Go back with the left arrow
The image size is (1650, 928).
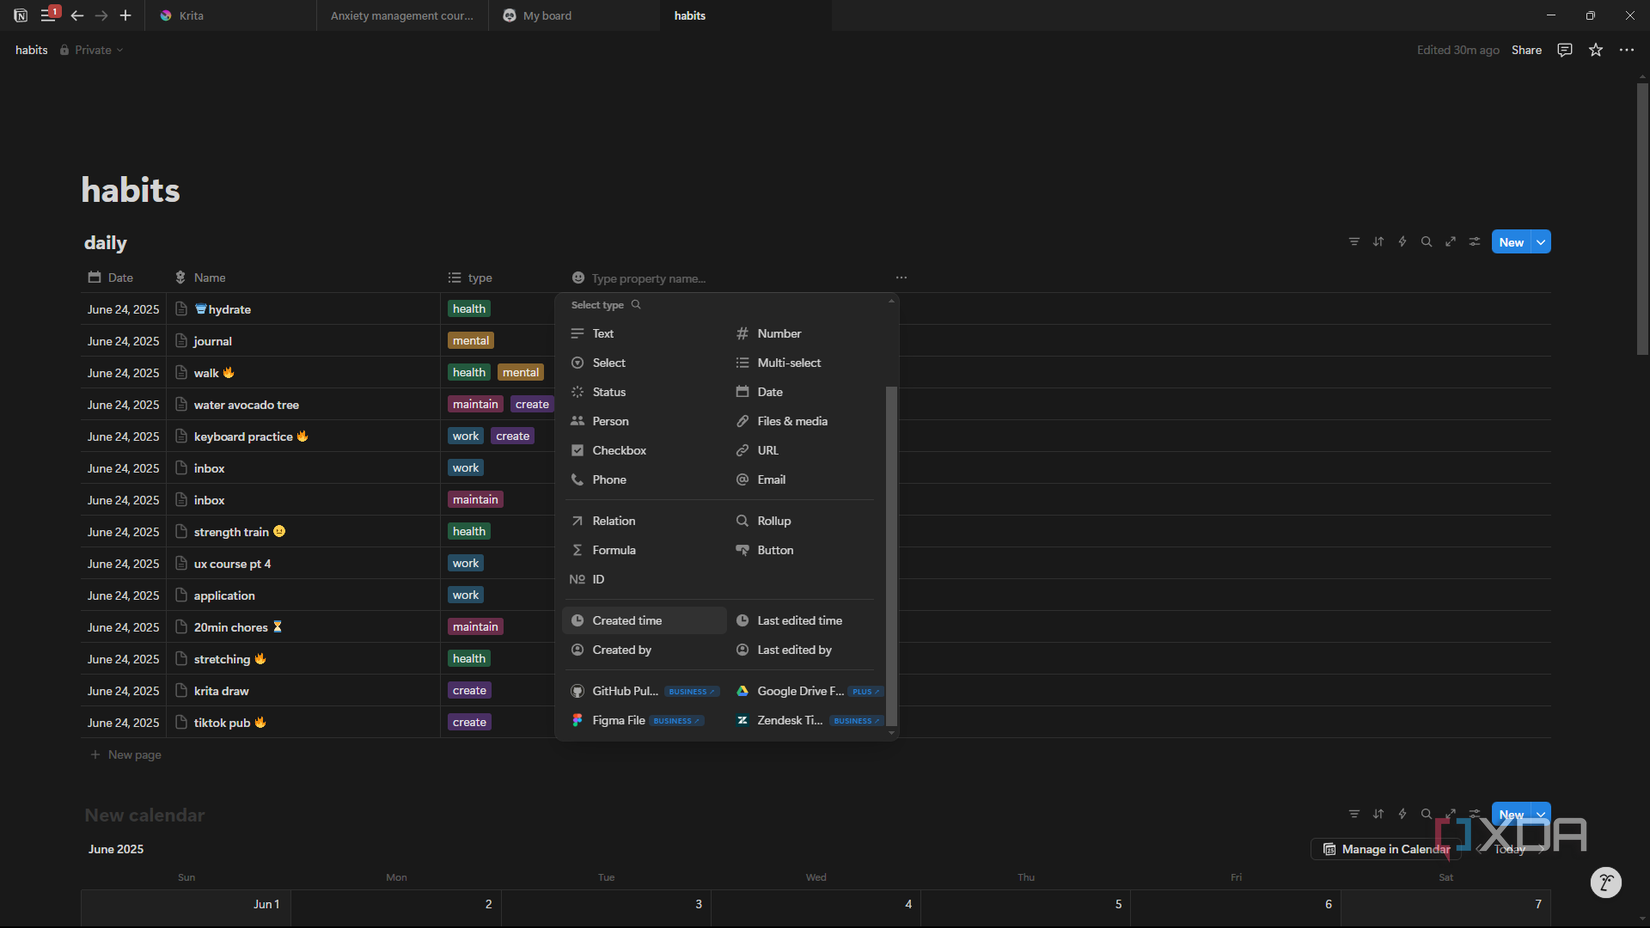77,15
